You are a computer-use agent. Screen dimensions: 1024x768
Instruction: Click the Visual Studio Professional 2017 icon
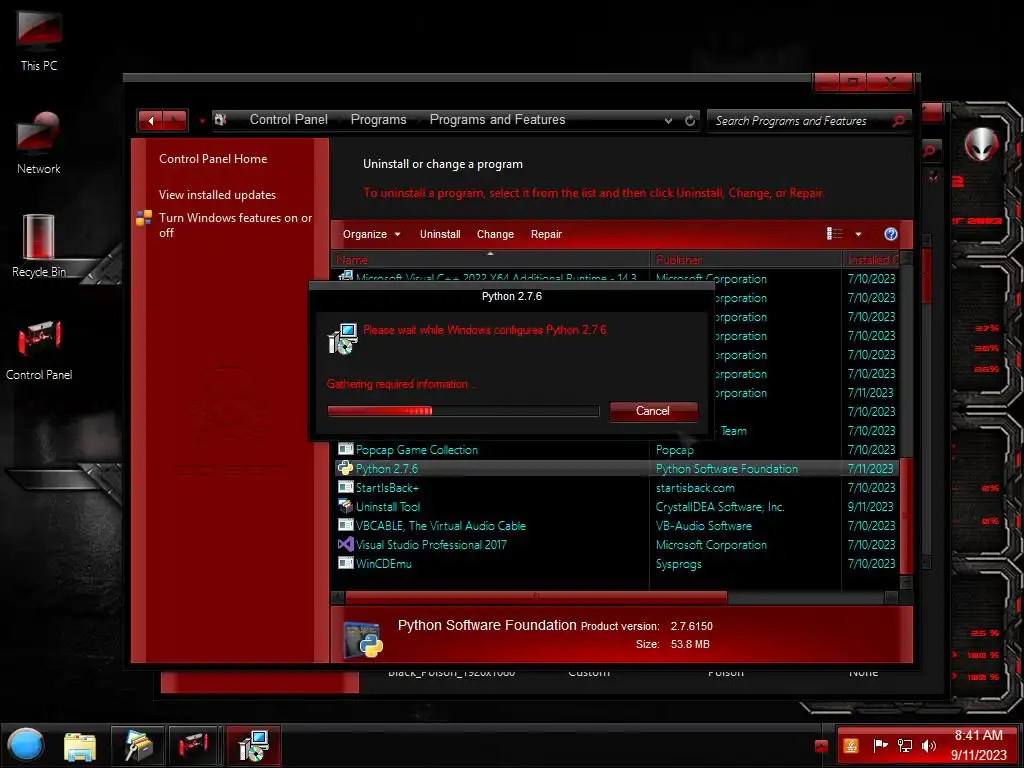coord(345,544)
